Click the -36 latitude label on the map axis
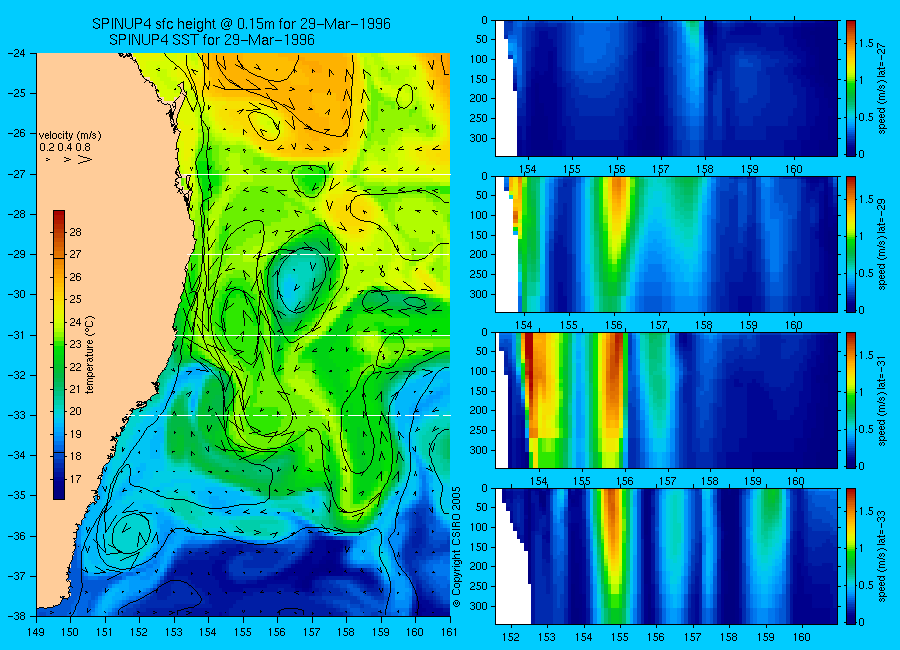The height and width of the screenshot is (650, 900). (16, 536)
